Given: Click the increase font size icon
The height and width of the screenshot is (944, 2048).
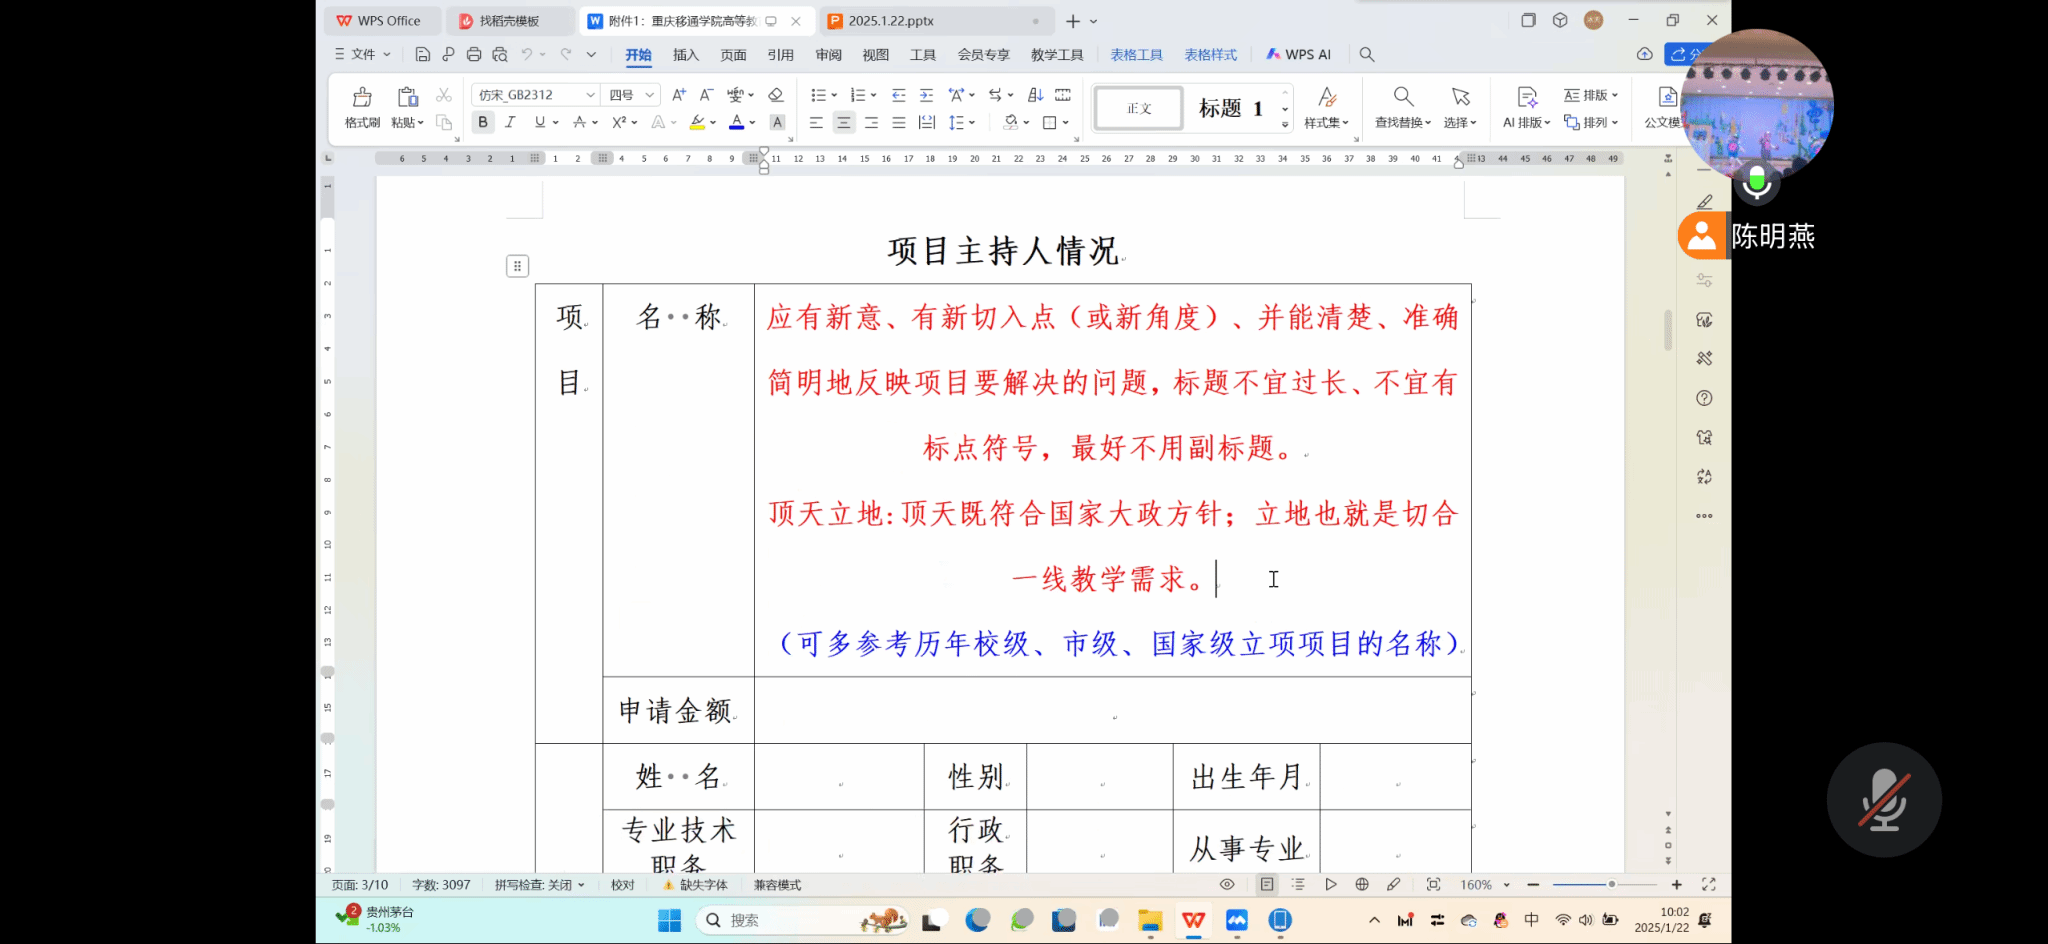Looking at the screenshot, I should point(679,95).
